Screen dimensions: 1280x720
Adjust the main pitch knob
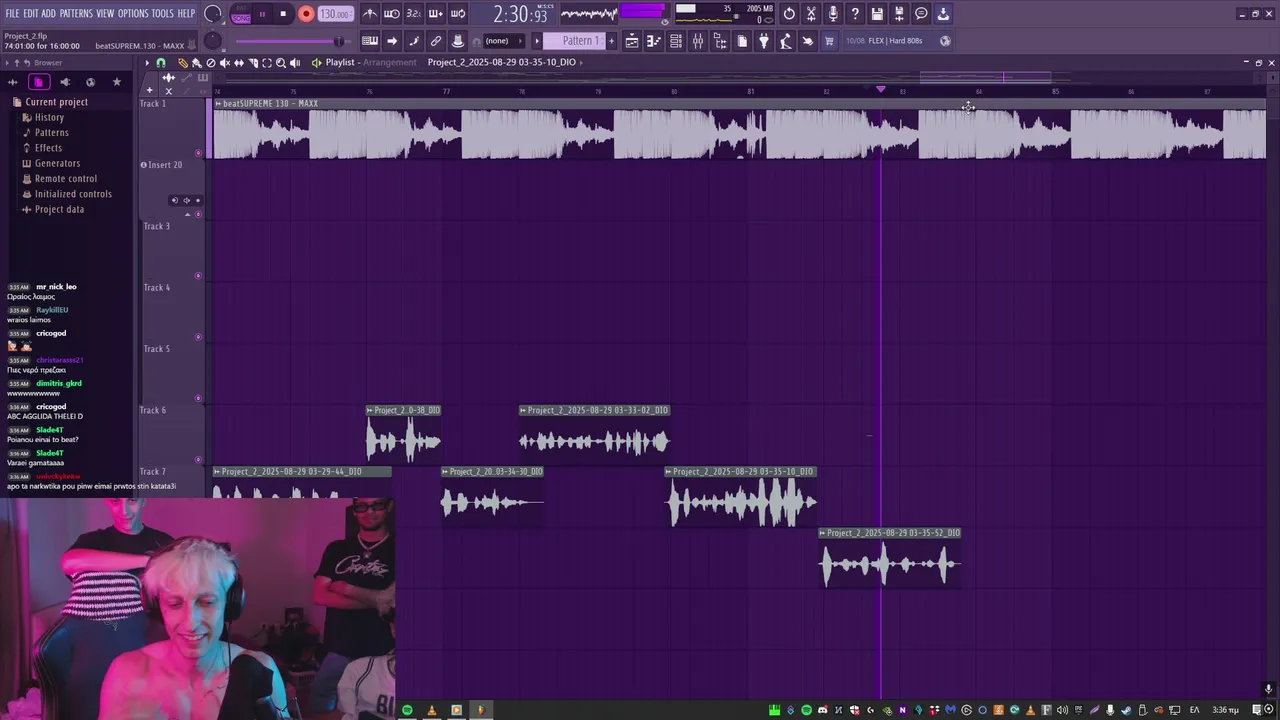coord(212,41)
